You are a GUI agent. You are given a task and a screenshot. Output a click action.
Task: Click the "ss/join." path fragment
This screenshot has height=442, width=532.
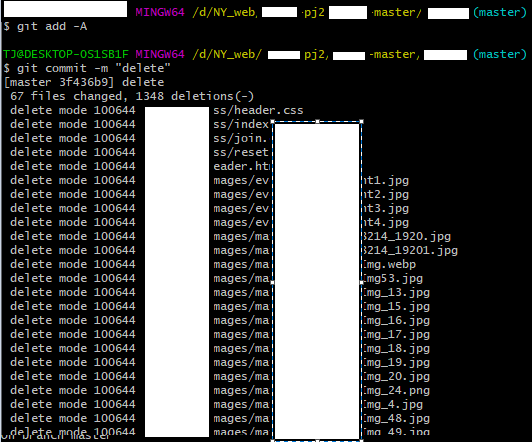click(241, 138)
